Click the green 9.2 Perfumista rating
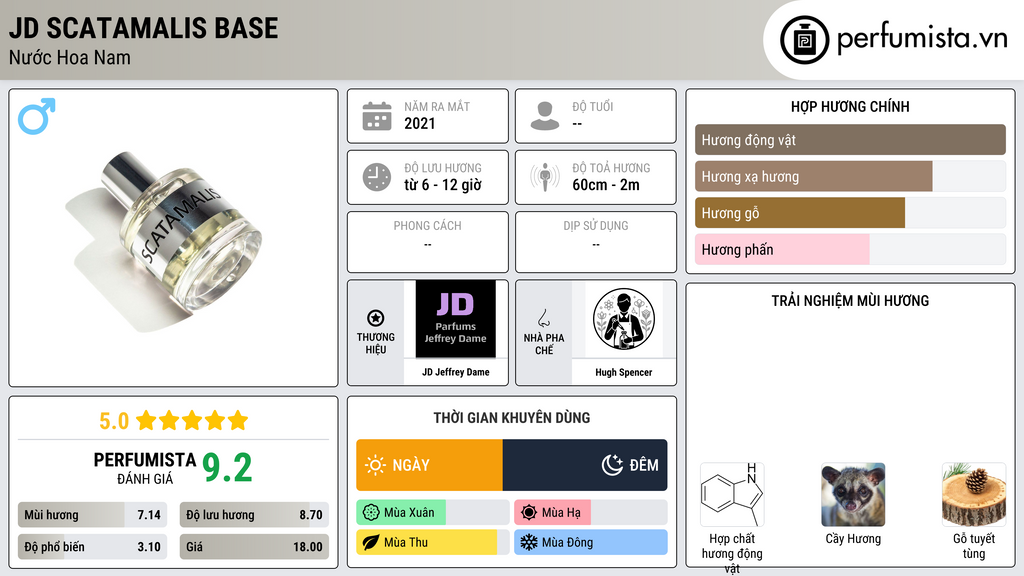Viewport: 1024px width, 576px height. 227,468
